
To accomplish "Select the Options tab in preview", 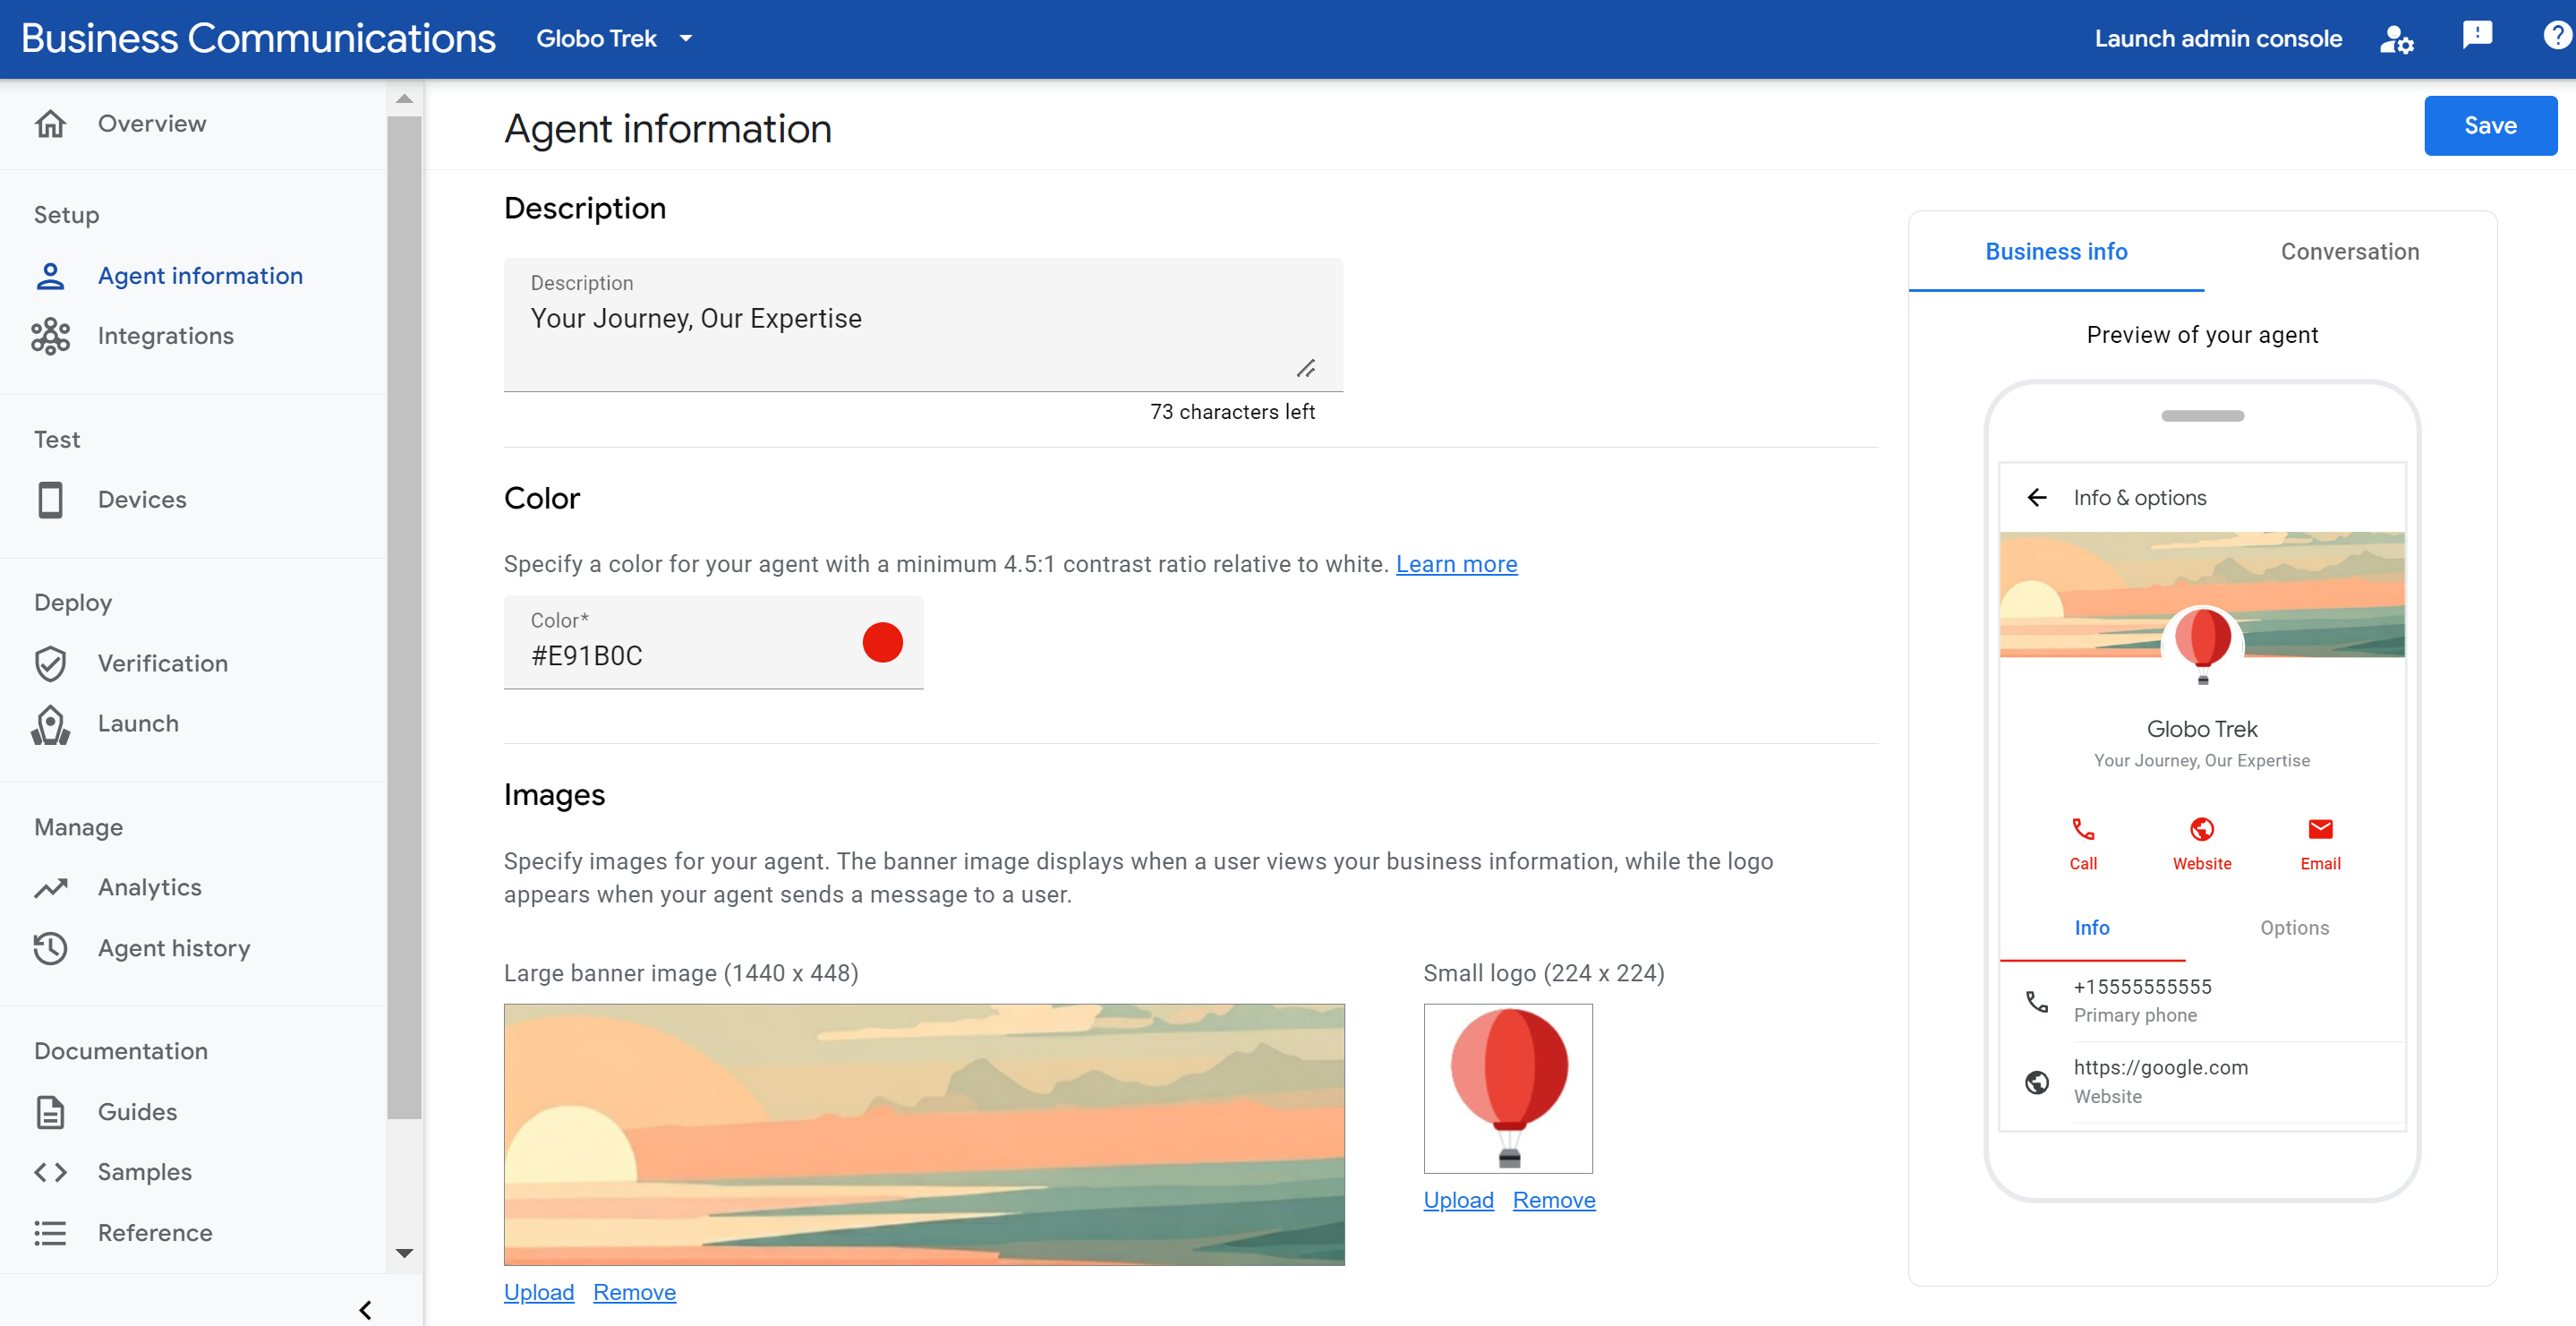I will pyautogui.click(x=2296, y=927).
